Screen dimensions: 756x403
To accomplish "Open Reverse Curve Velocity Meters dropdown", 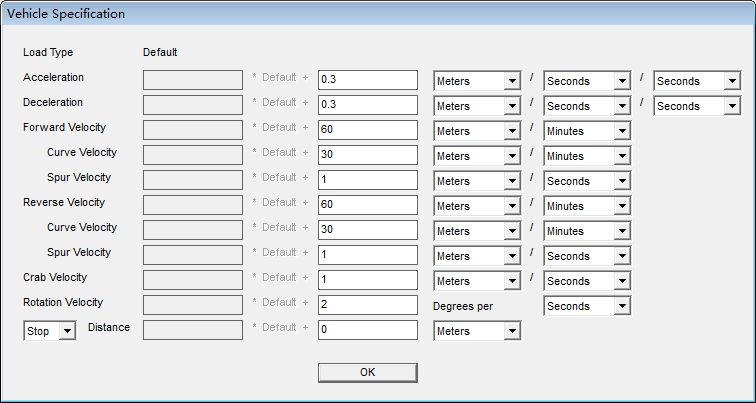I will coord(477,231).
